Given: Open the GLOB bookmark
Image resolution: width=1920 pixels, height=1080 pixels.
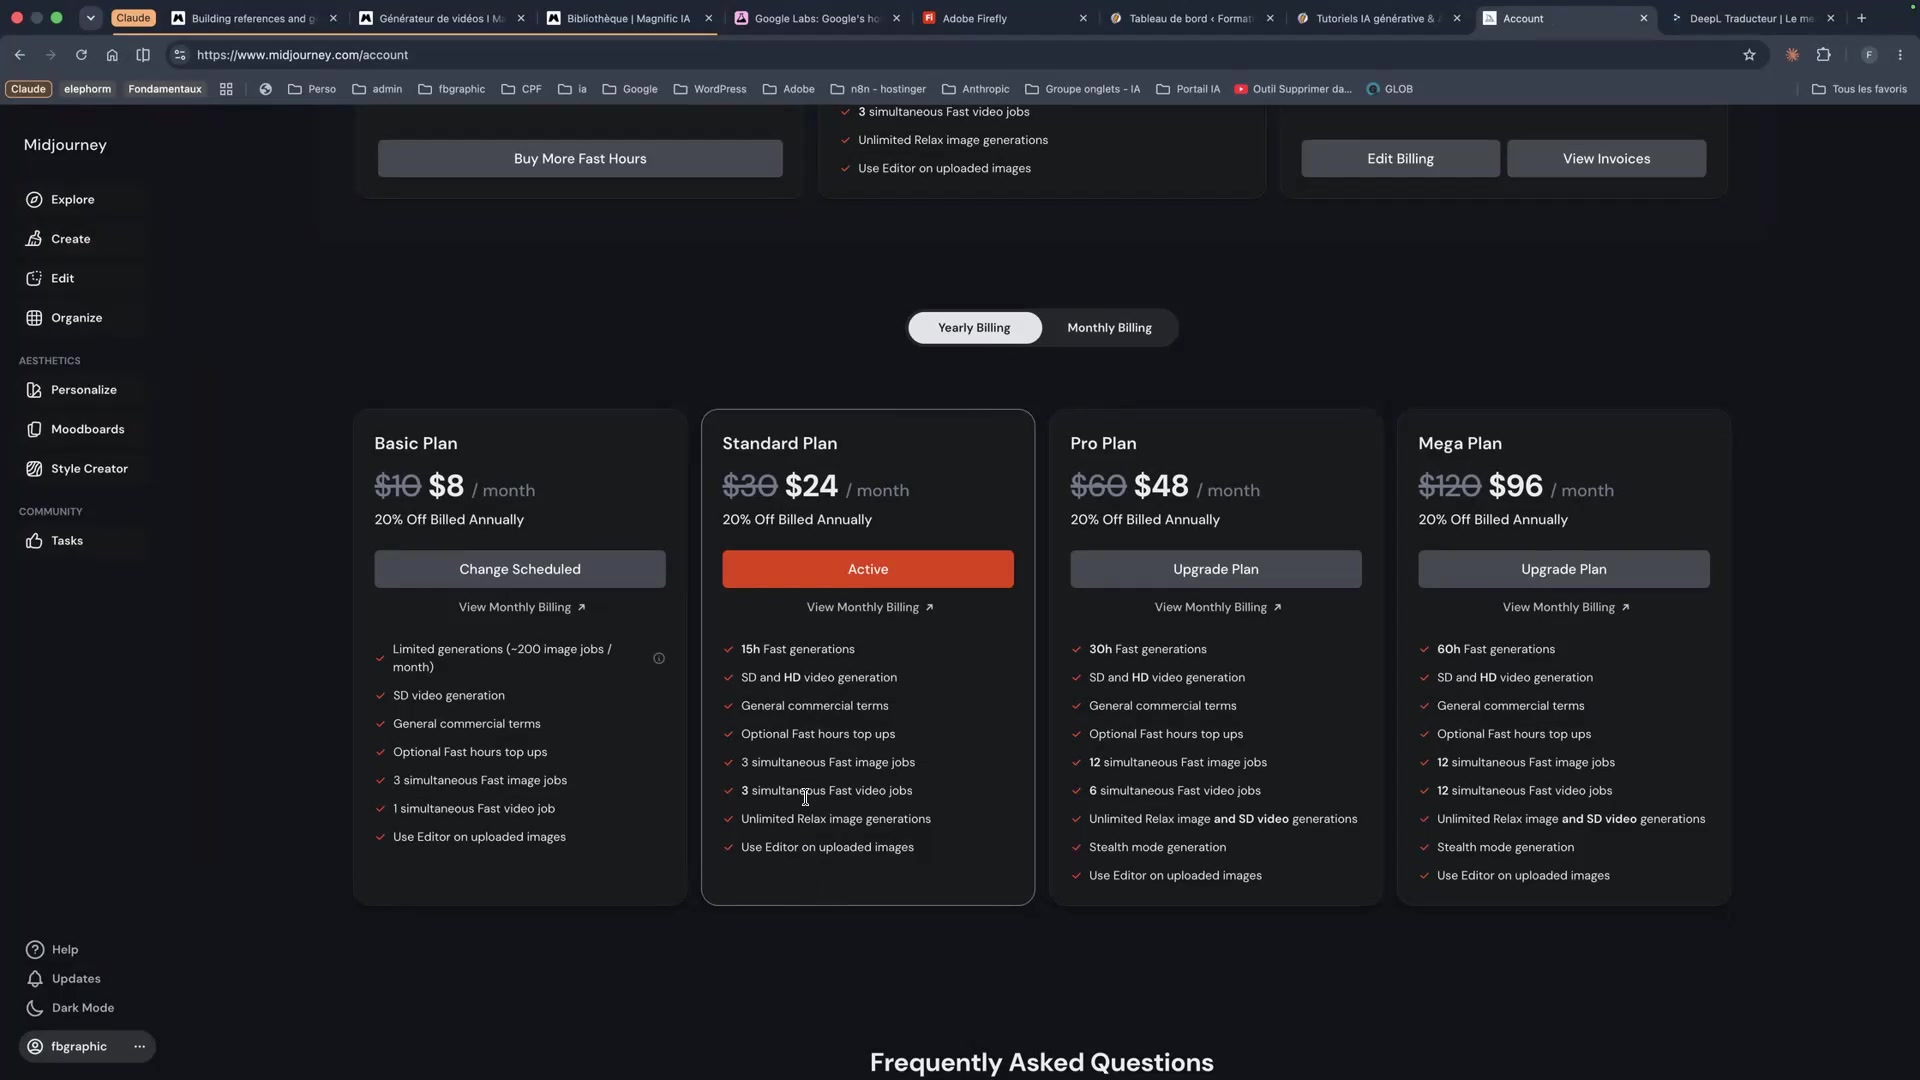Looking at the screenshot, I should coord(1390,89).
